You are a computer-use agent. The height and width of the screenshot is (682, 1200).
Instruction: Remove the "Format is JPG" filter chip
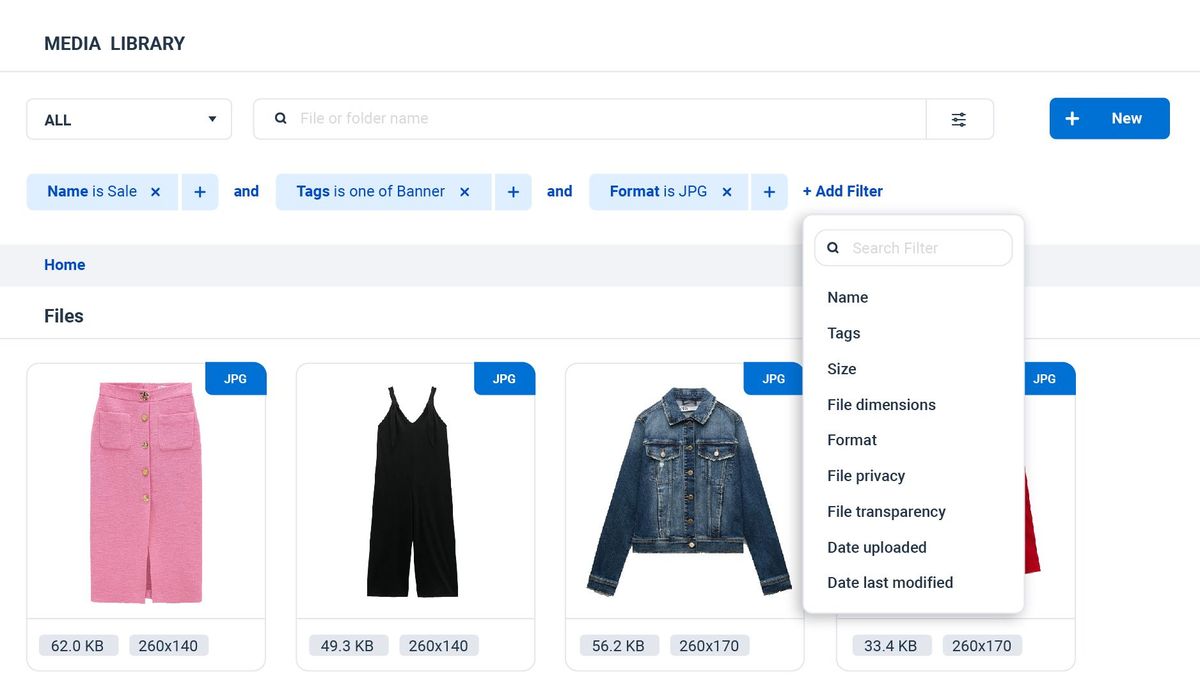[727, 191]
